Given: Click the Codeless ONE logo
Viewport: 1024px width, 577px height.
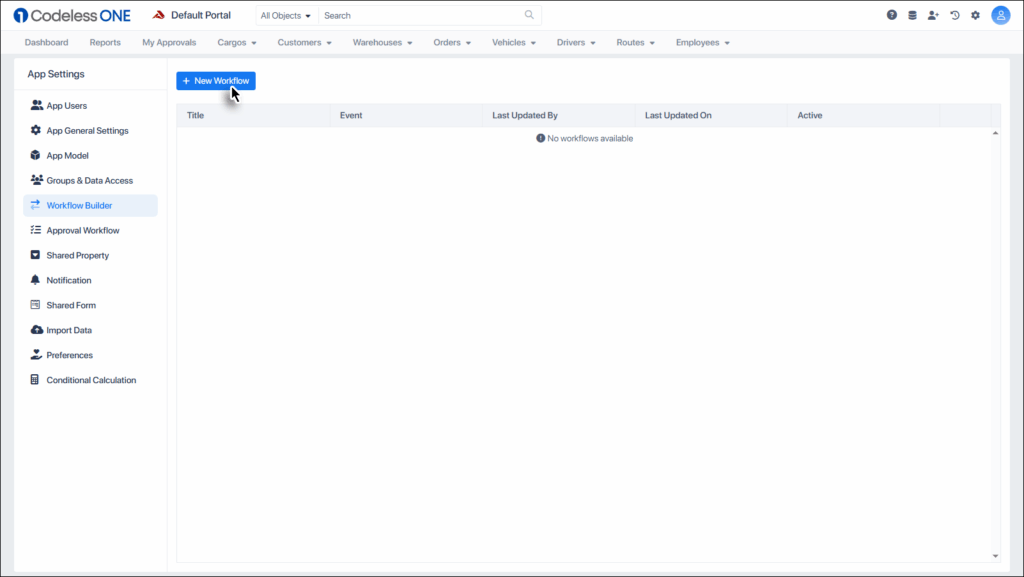Looking at the screenshot, I should coord(70,15).
